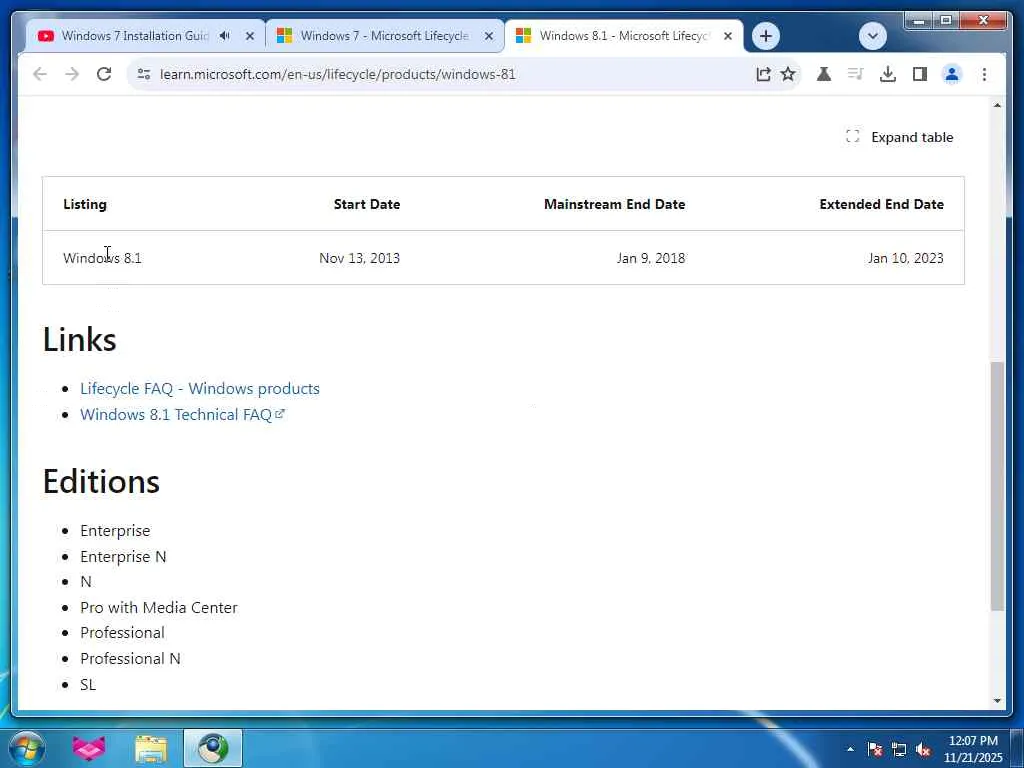This screenshot has width=1024, height=768.
Task: View site information icon in address bar
Action: pyautogui.click(x=144, y=74)
